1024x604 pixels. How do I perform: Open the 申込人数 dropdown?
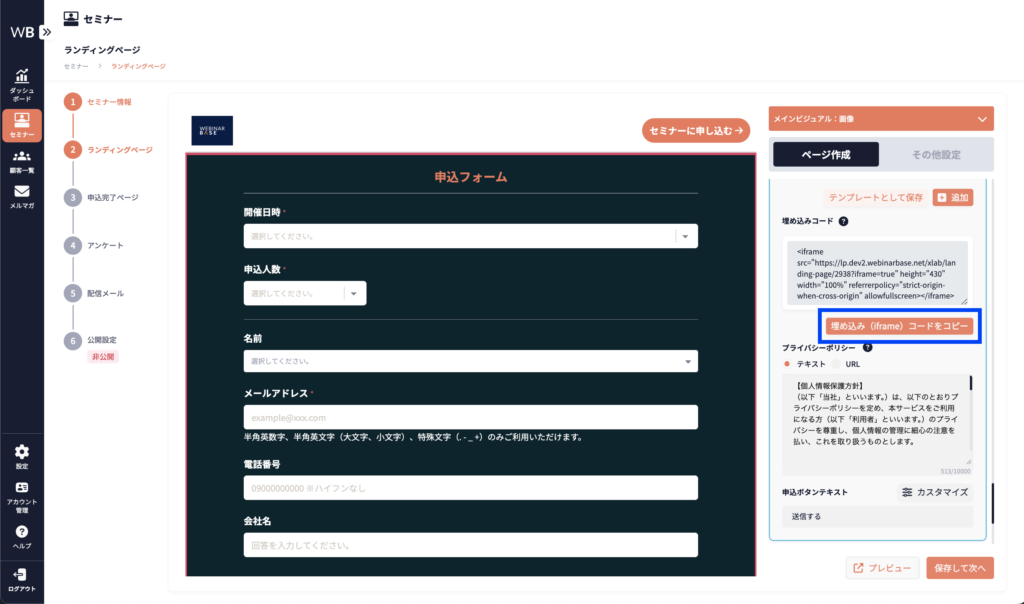(355, 293)
